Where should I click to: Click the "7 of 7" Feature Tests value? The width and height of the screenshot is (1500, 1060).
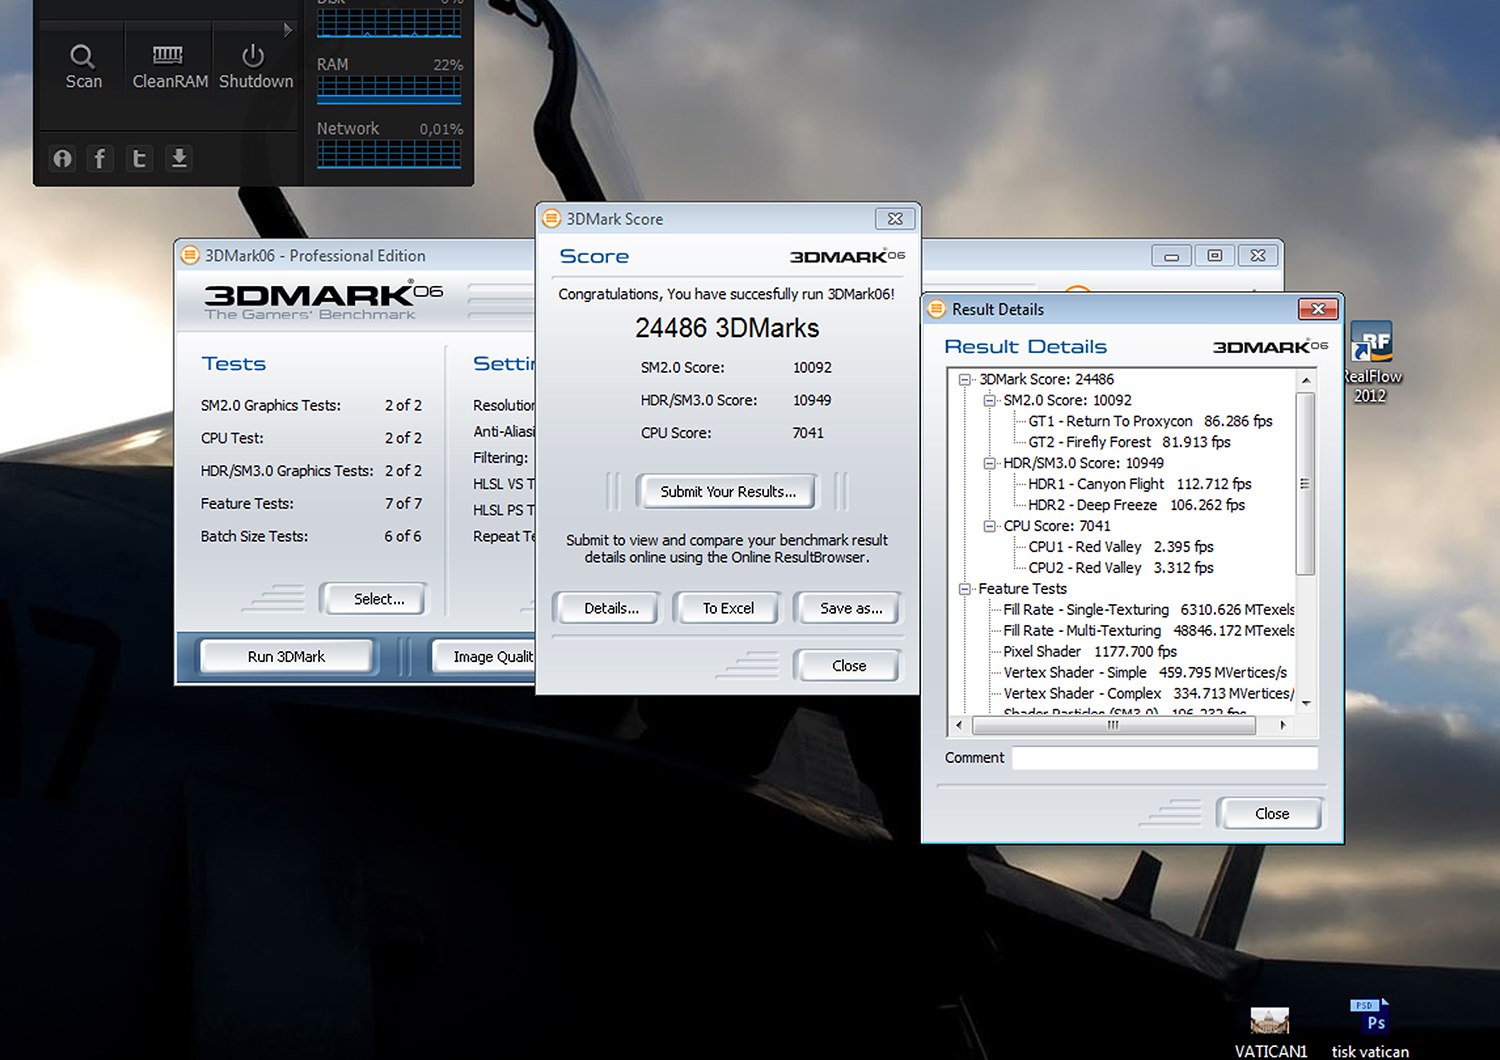coord(403,504)
